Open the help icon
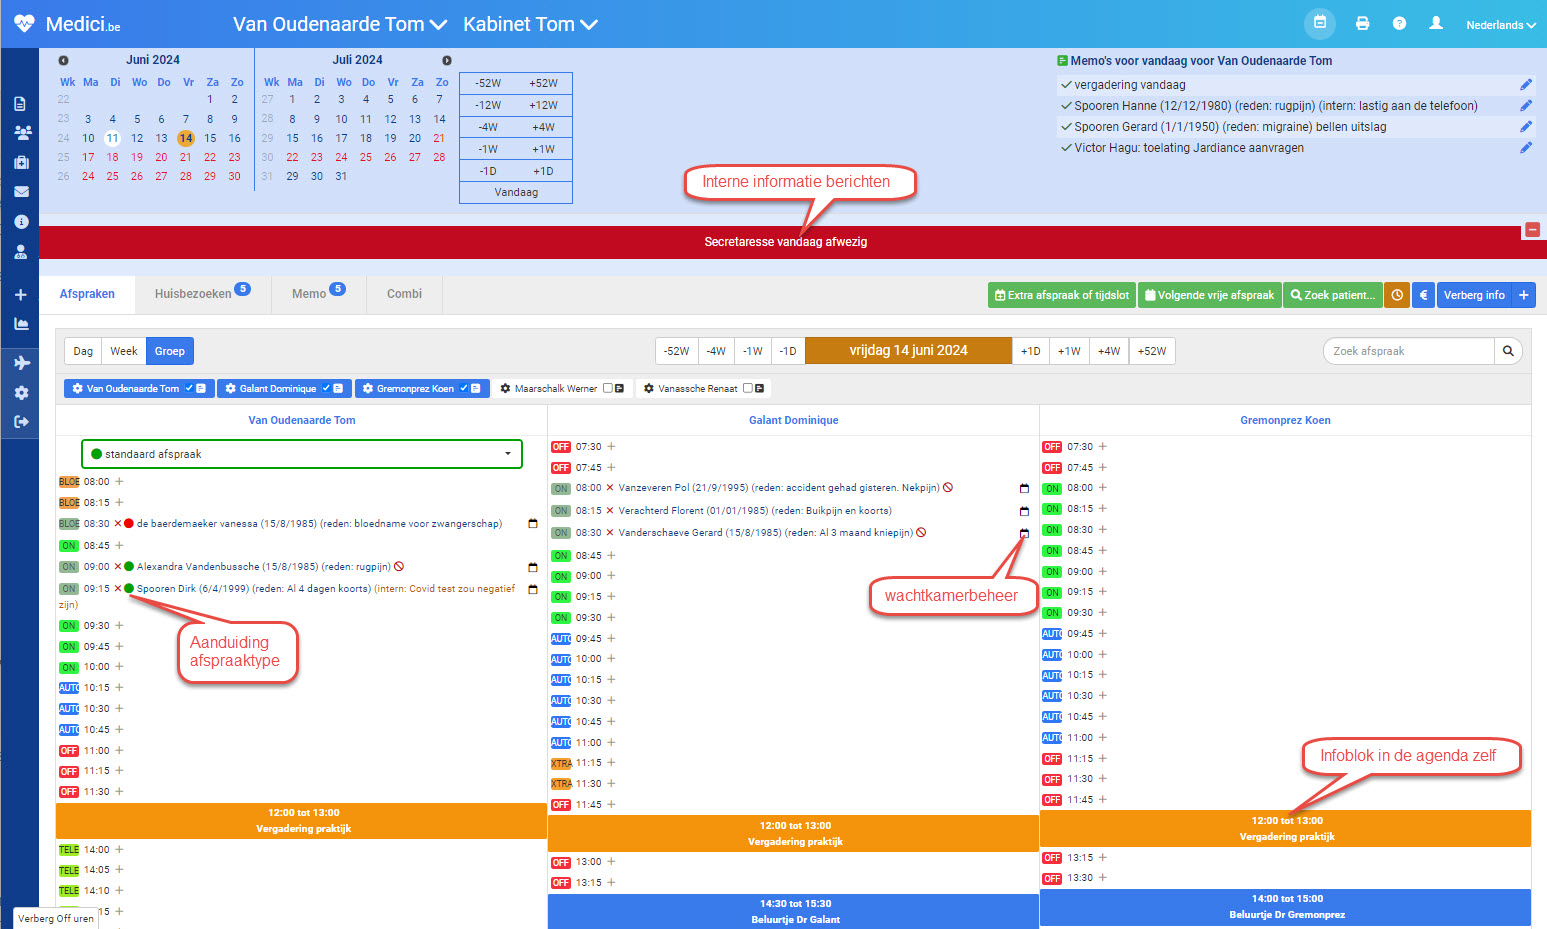 pyautogui.click(x=1399, y=22)
